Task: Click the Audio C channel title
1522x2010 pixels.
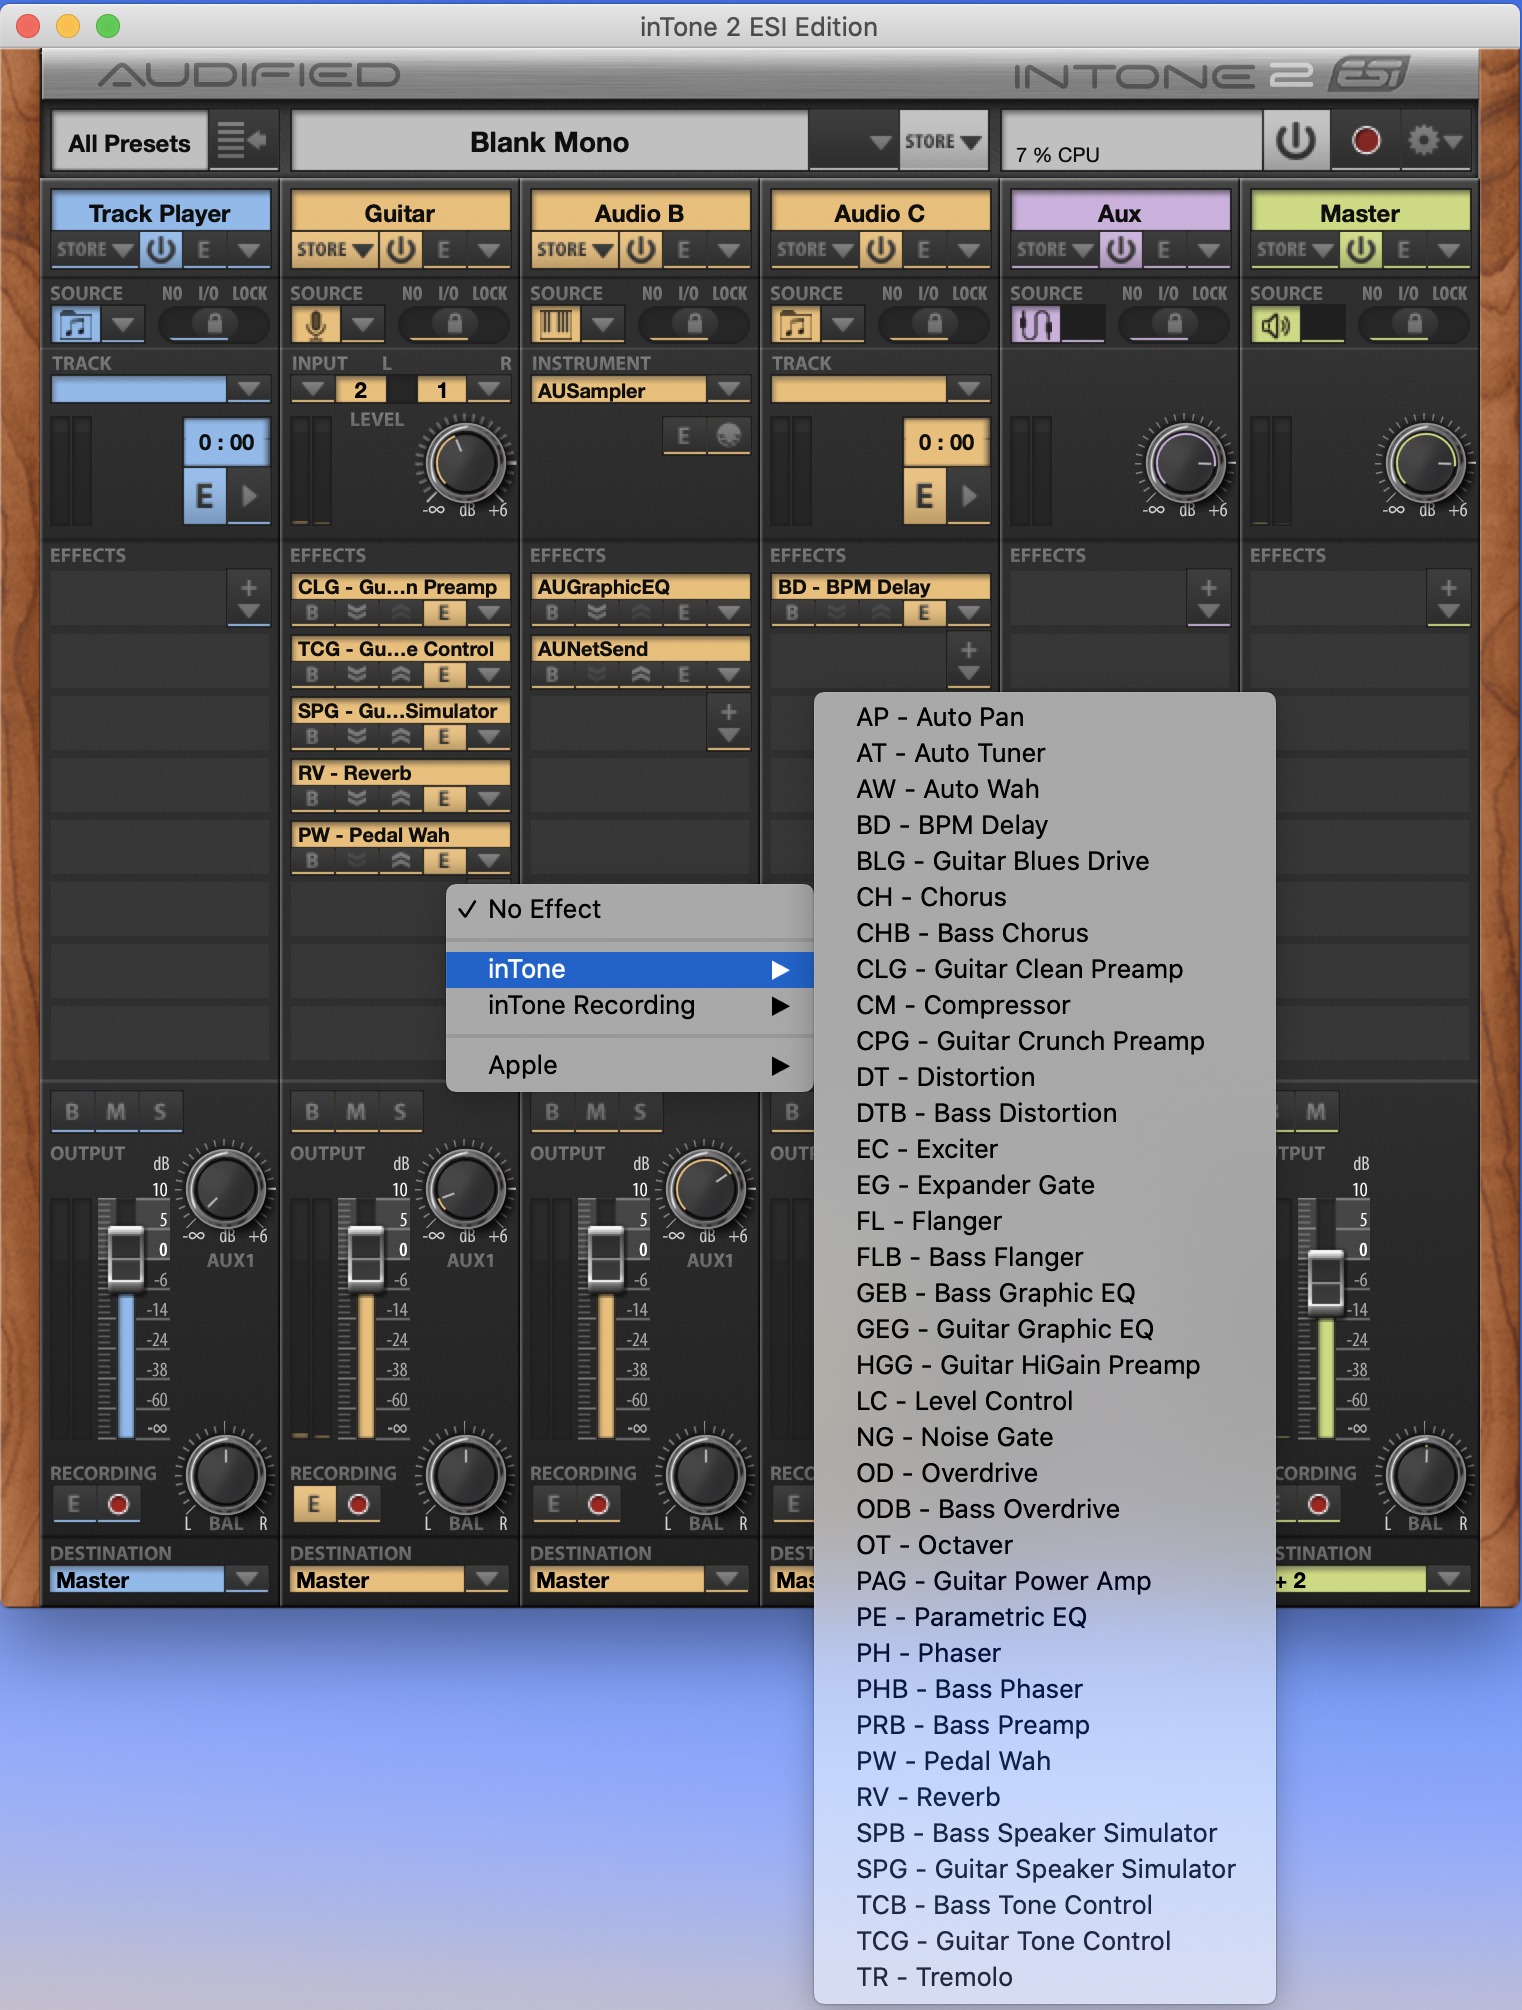Action: [x=880, y=212]
